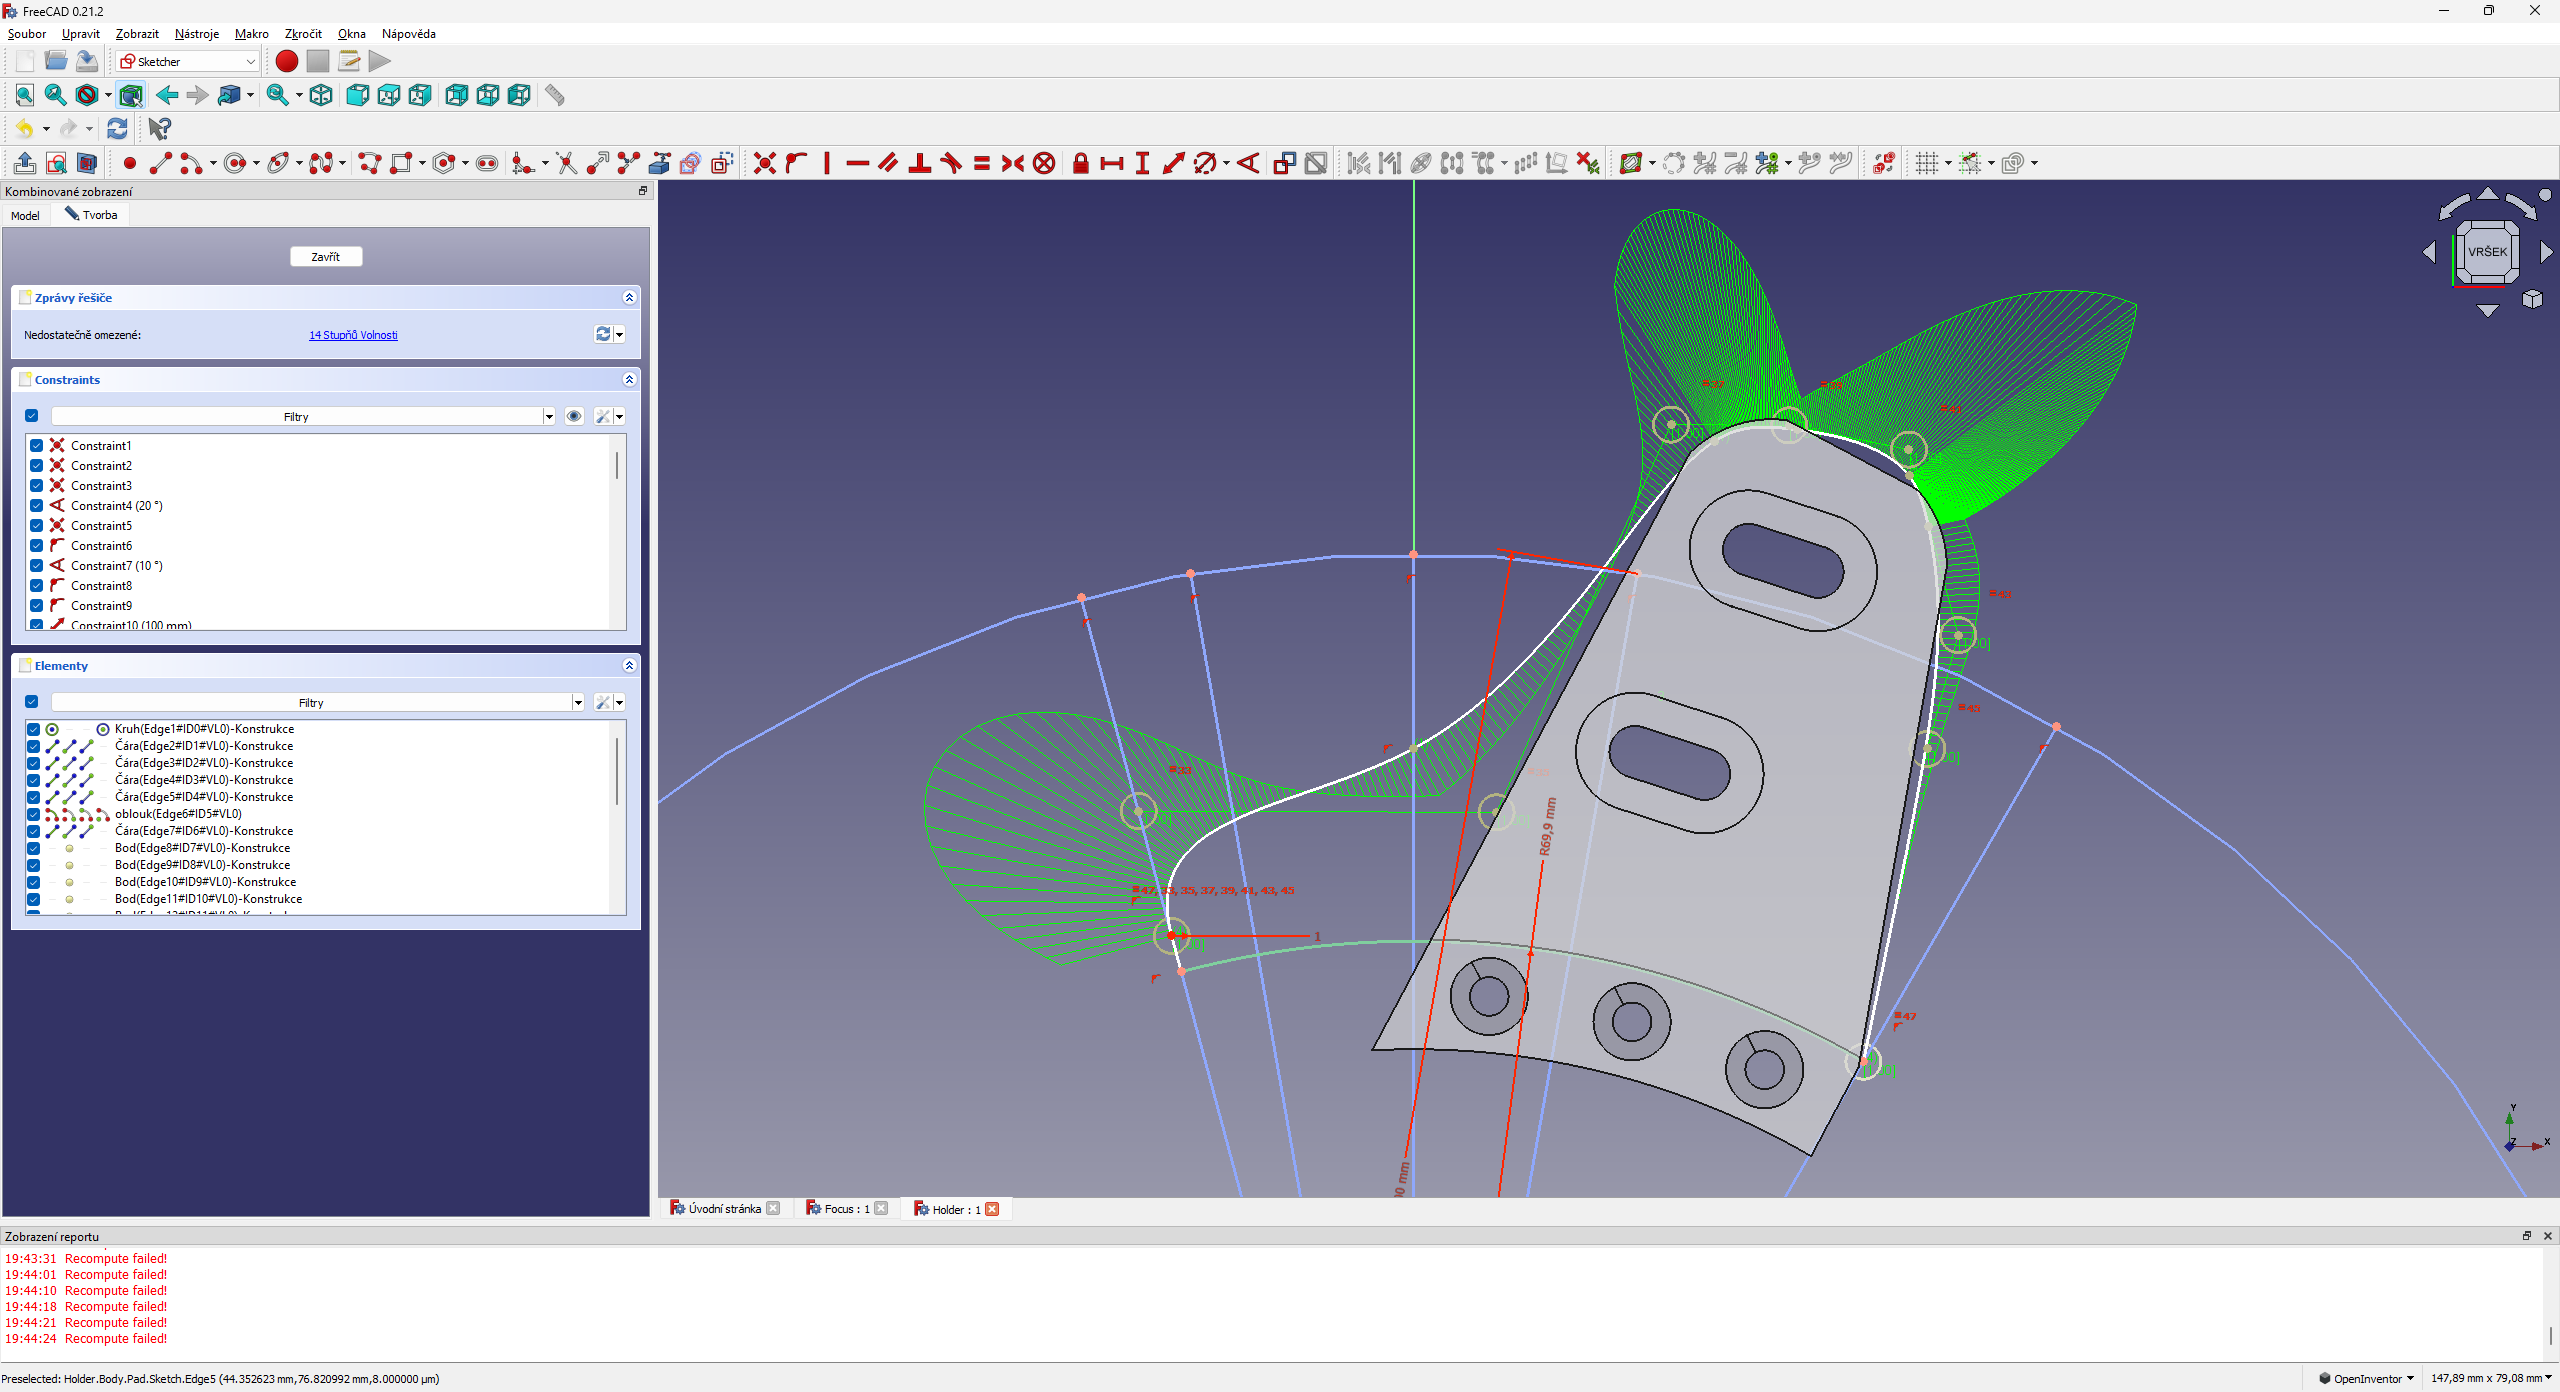Open the Nástroje menu
Viewport: 2560px width, 1392px height.
196,34
